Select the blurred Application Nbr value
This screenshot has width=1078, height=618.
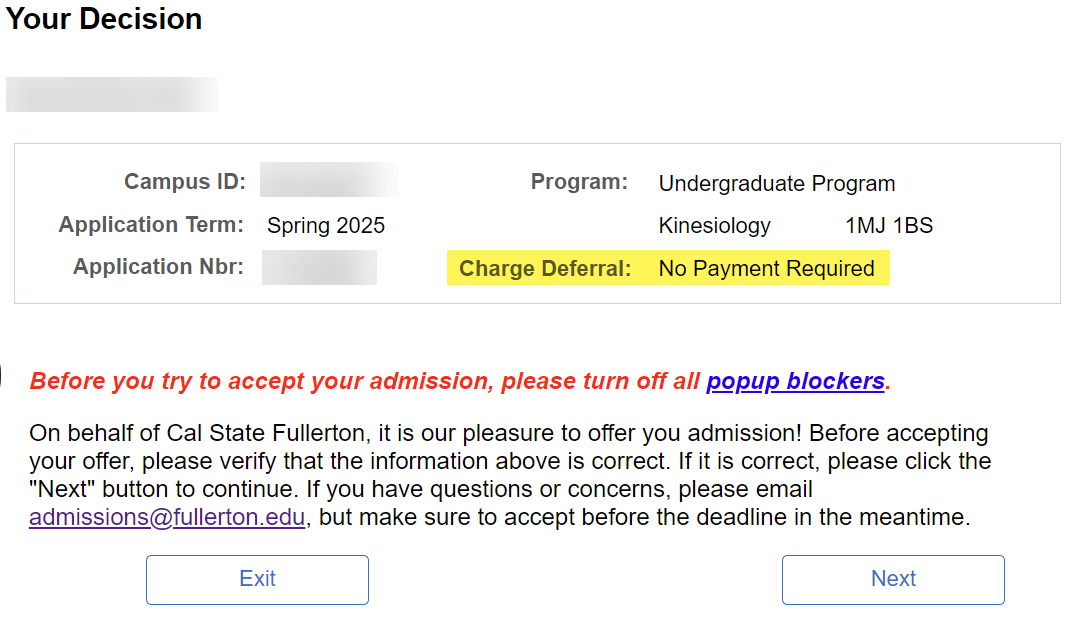coord(319,268)
